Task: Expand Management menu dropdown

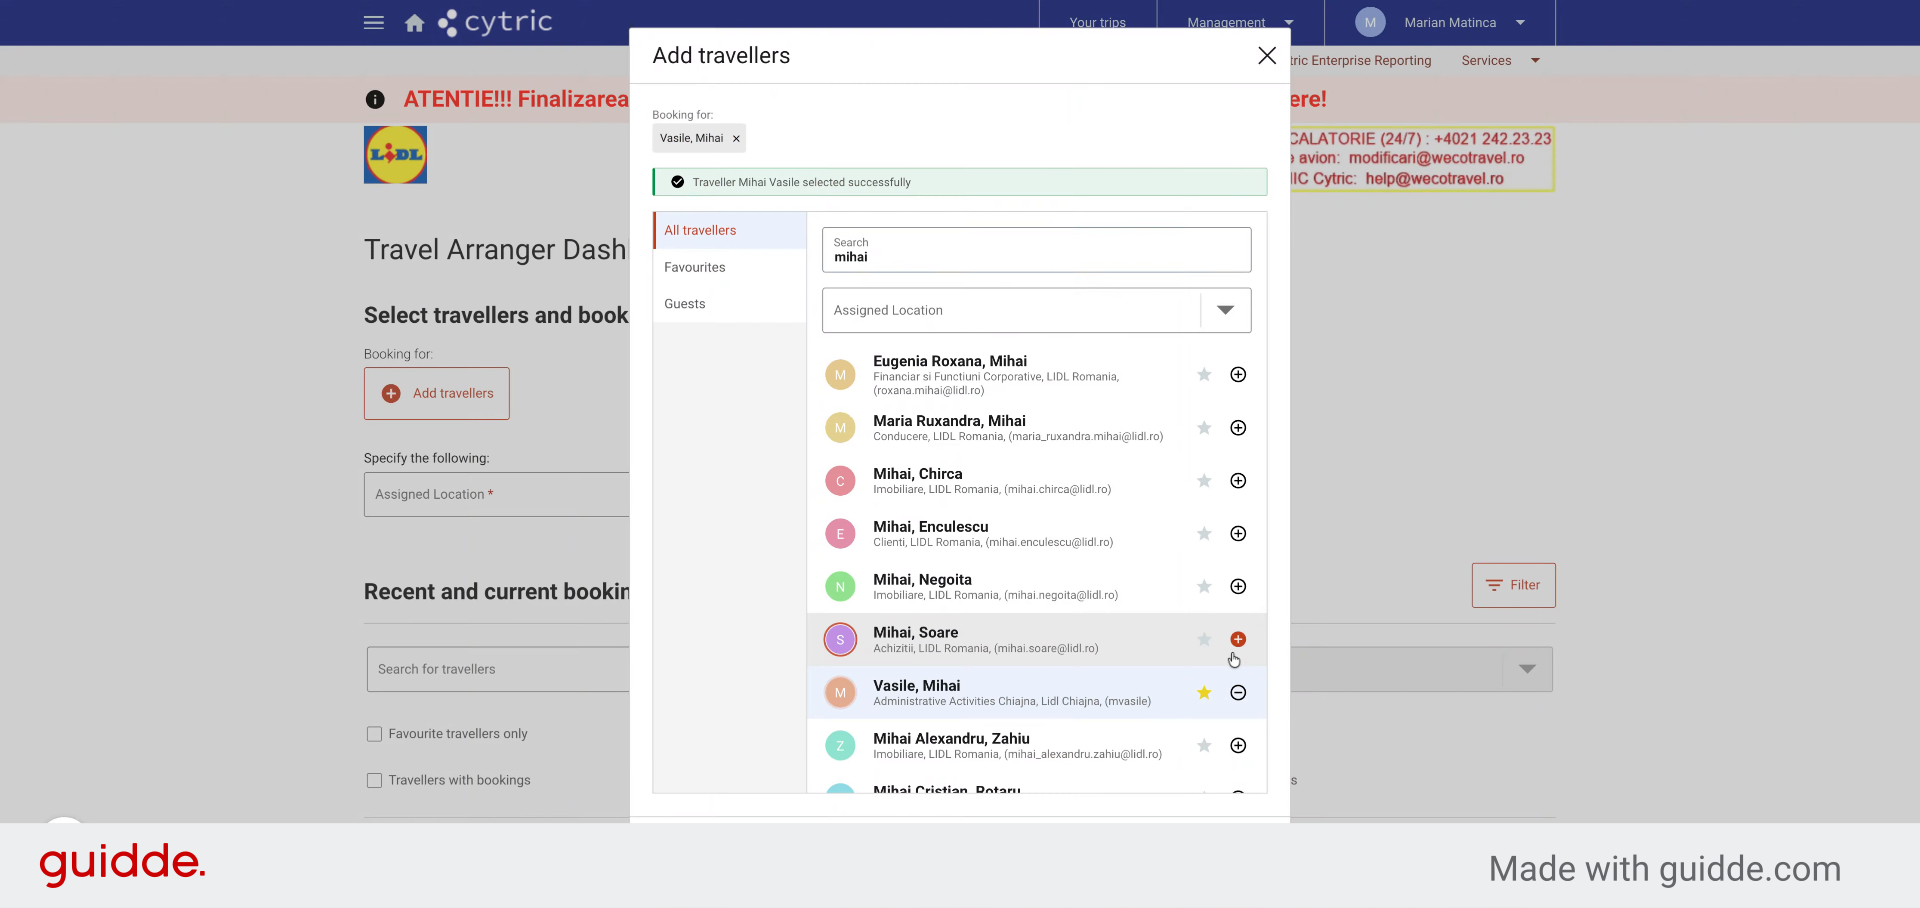Action: pos(1240,22)
